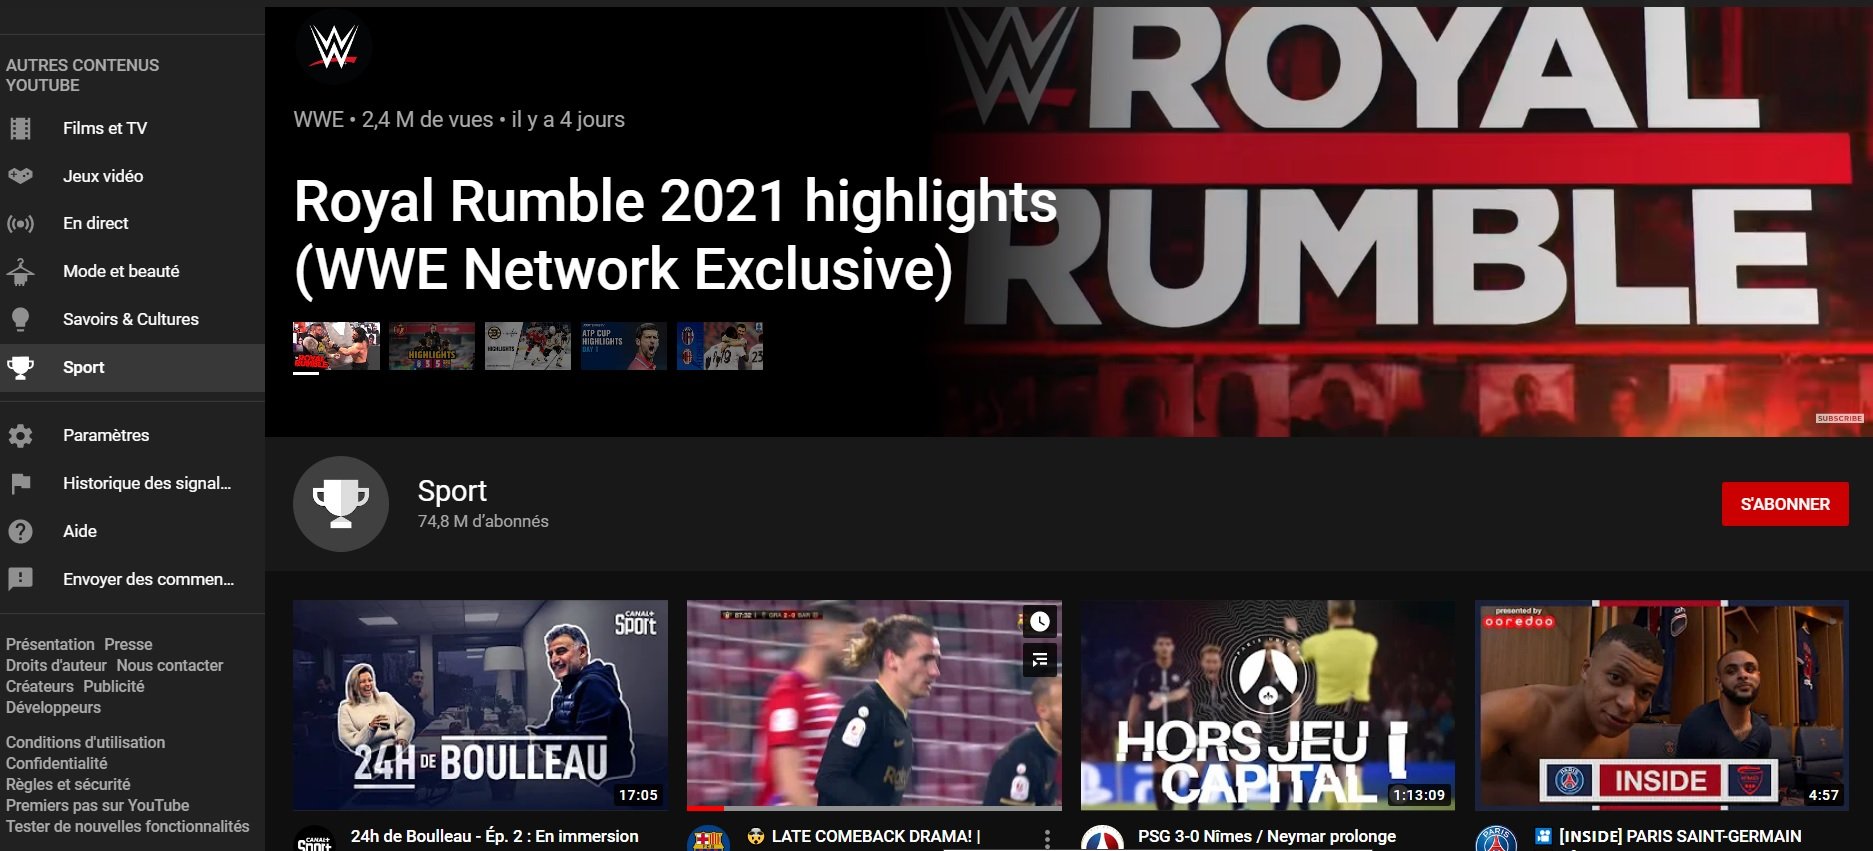Go to Jeux vidéo section
1873x851 pixels.
[103, 176]
